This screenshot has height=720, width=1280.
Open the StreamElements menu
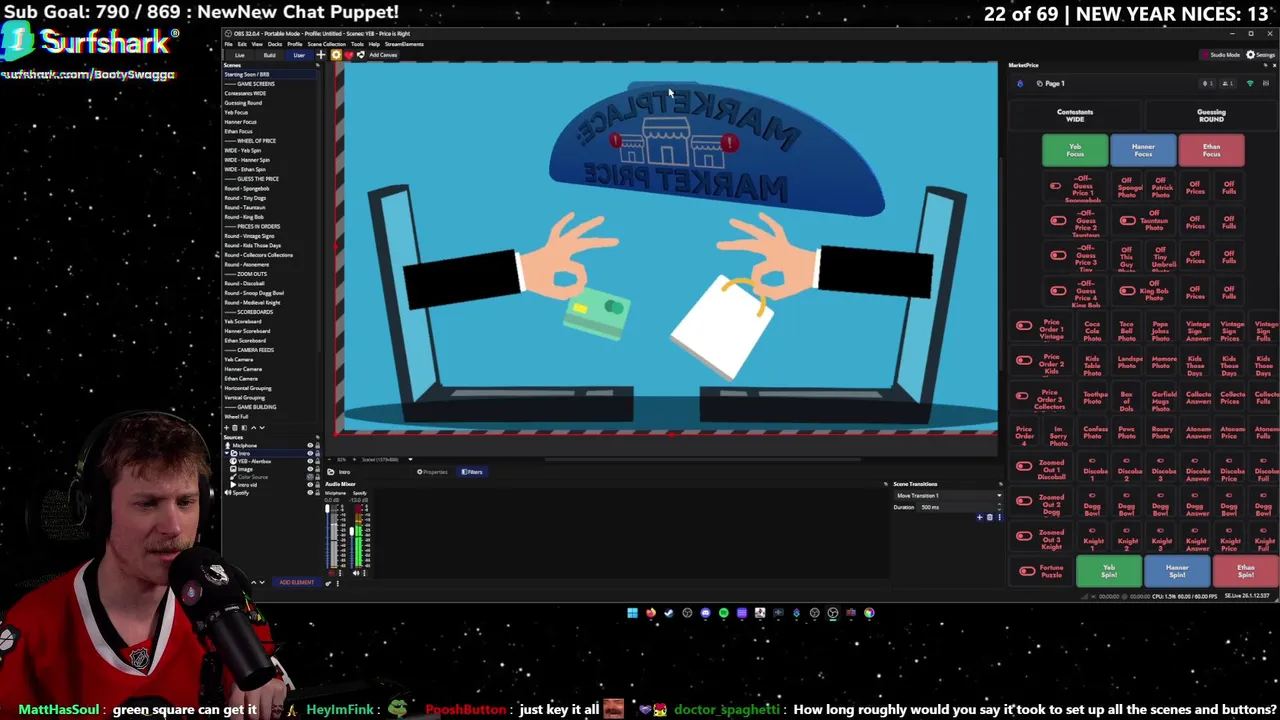[x=404, y=44]
